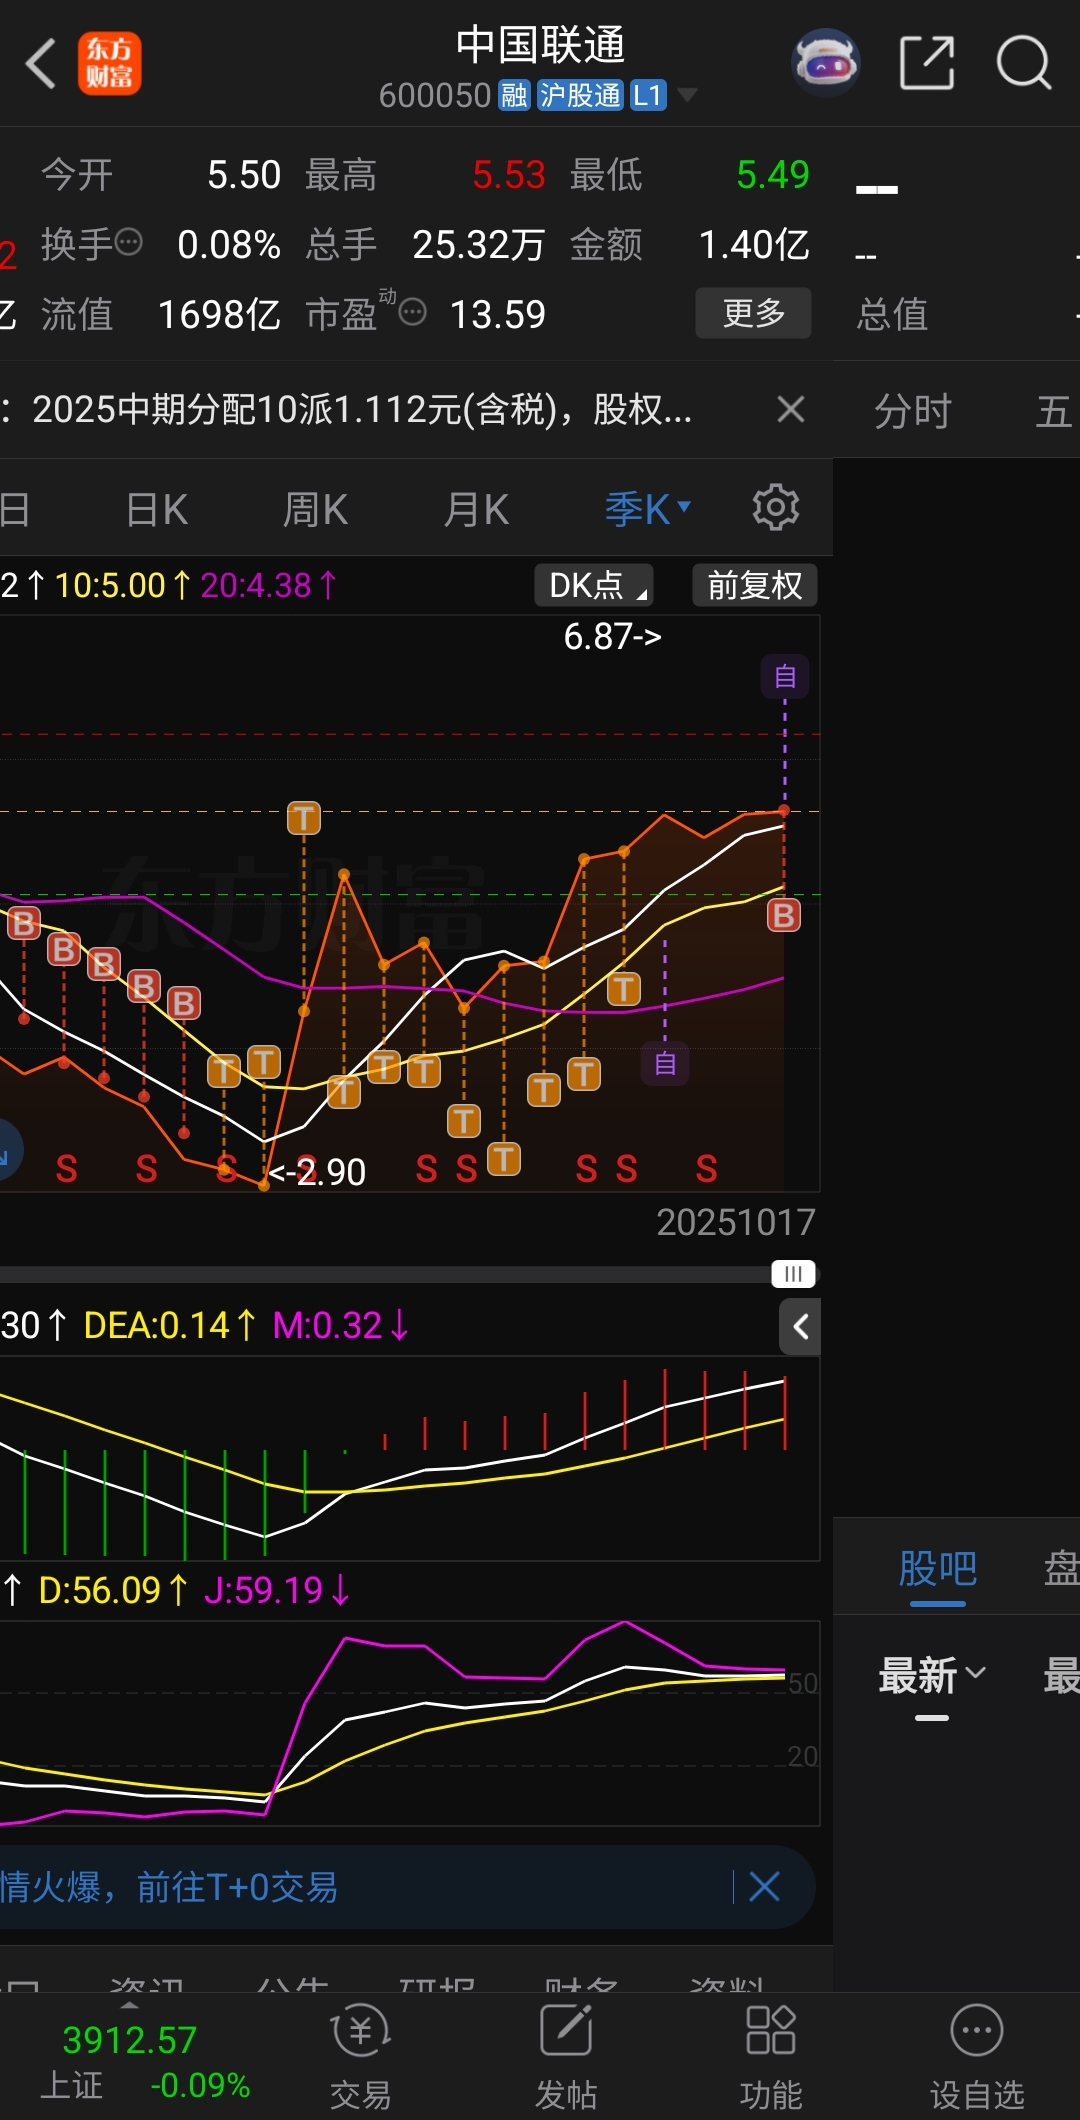This screenshot has width=1080, height=2120.
Task: Tap the DEA:0.14 value
Action: point(170,1325)
